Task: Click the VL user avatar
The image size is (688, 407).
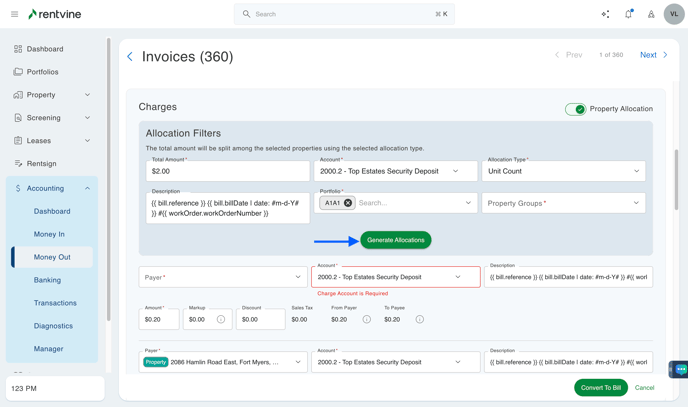Action: (674, 15)
